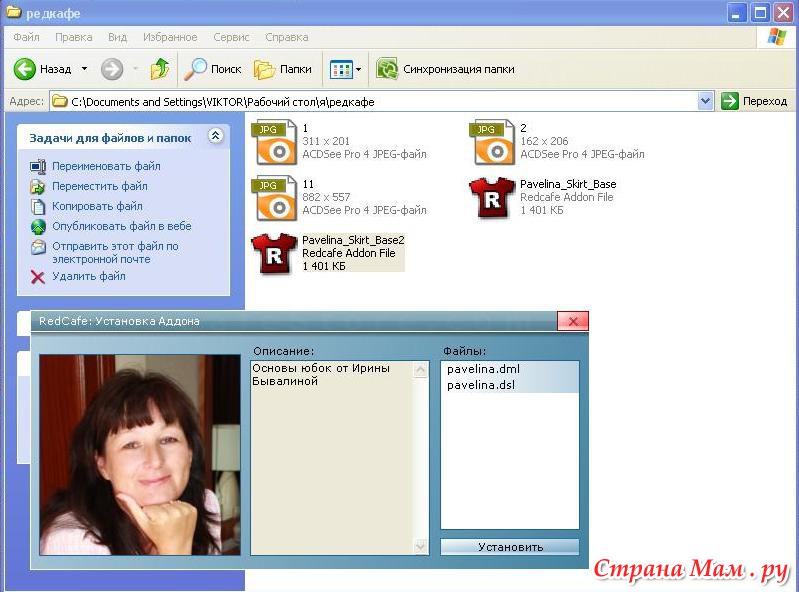Select the JPG file icon named 1
The height and width of the screenshot is (592, 799).
coord(275,141)
